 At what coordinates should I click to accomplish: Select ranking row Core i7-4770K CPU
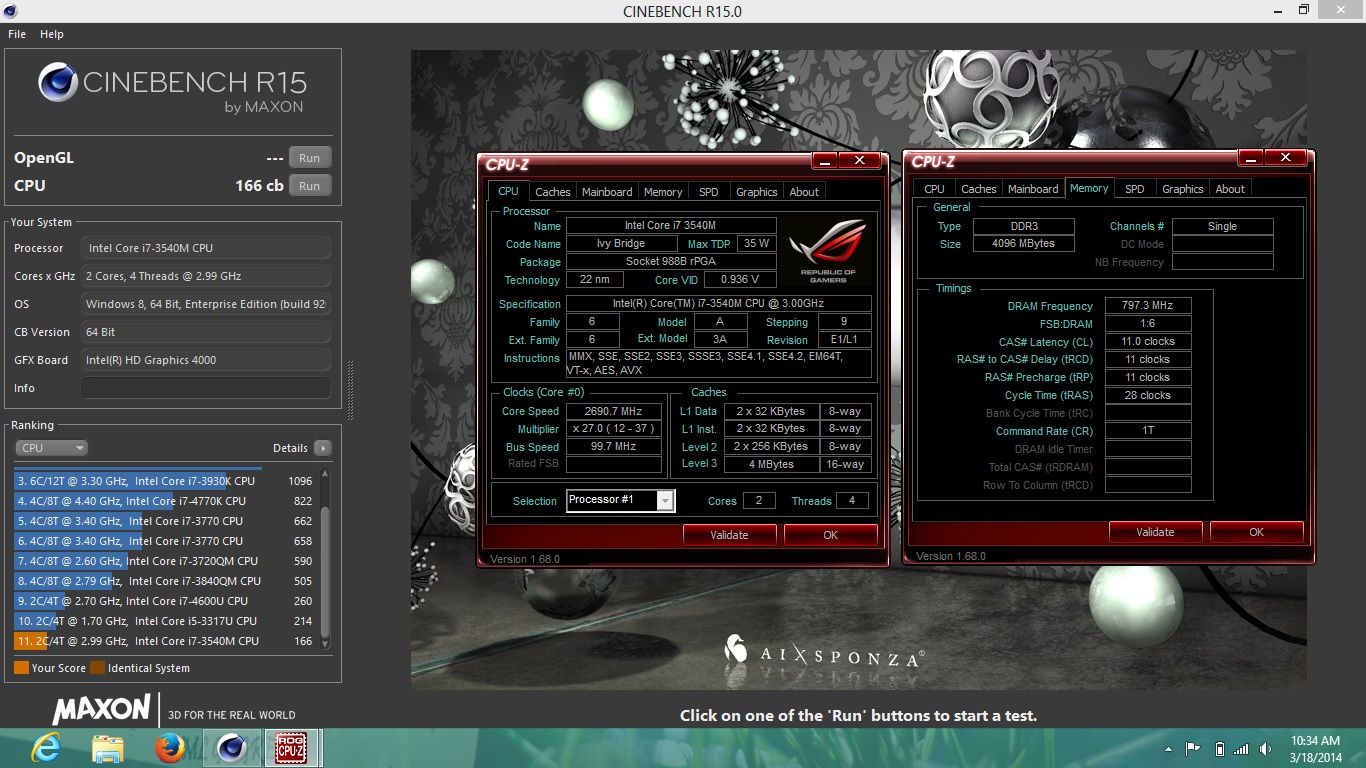coord(164,501)
